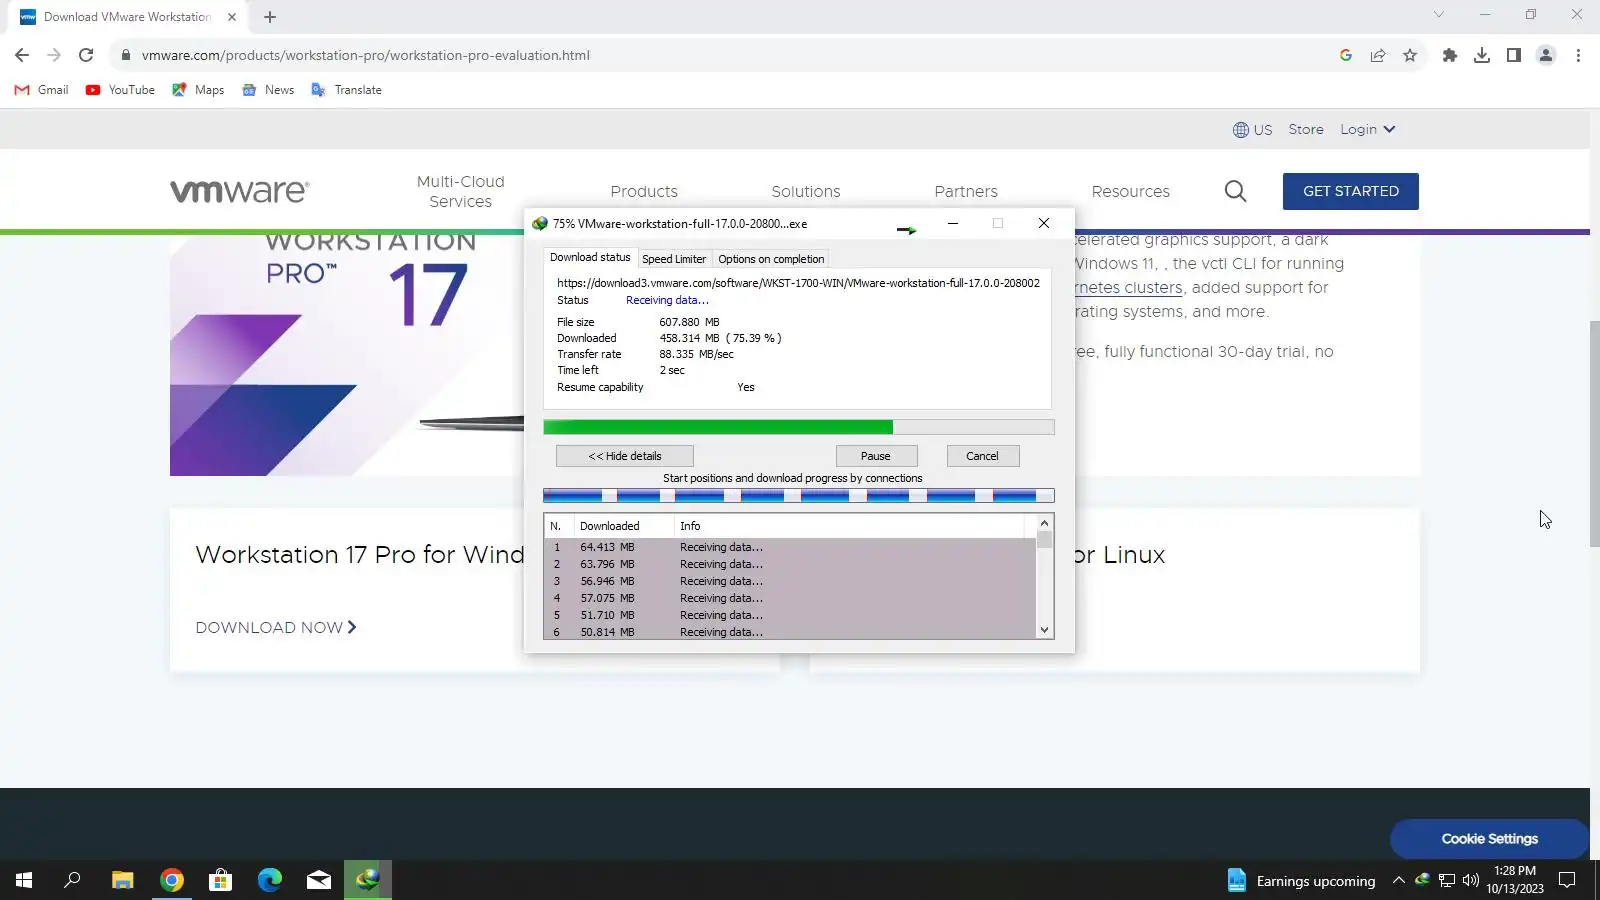The width and height of the screenshot is (1600, 900).
Task: Pause the VMware download
Action: [876, 456]
